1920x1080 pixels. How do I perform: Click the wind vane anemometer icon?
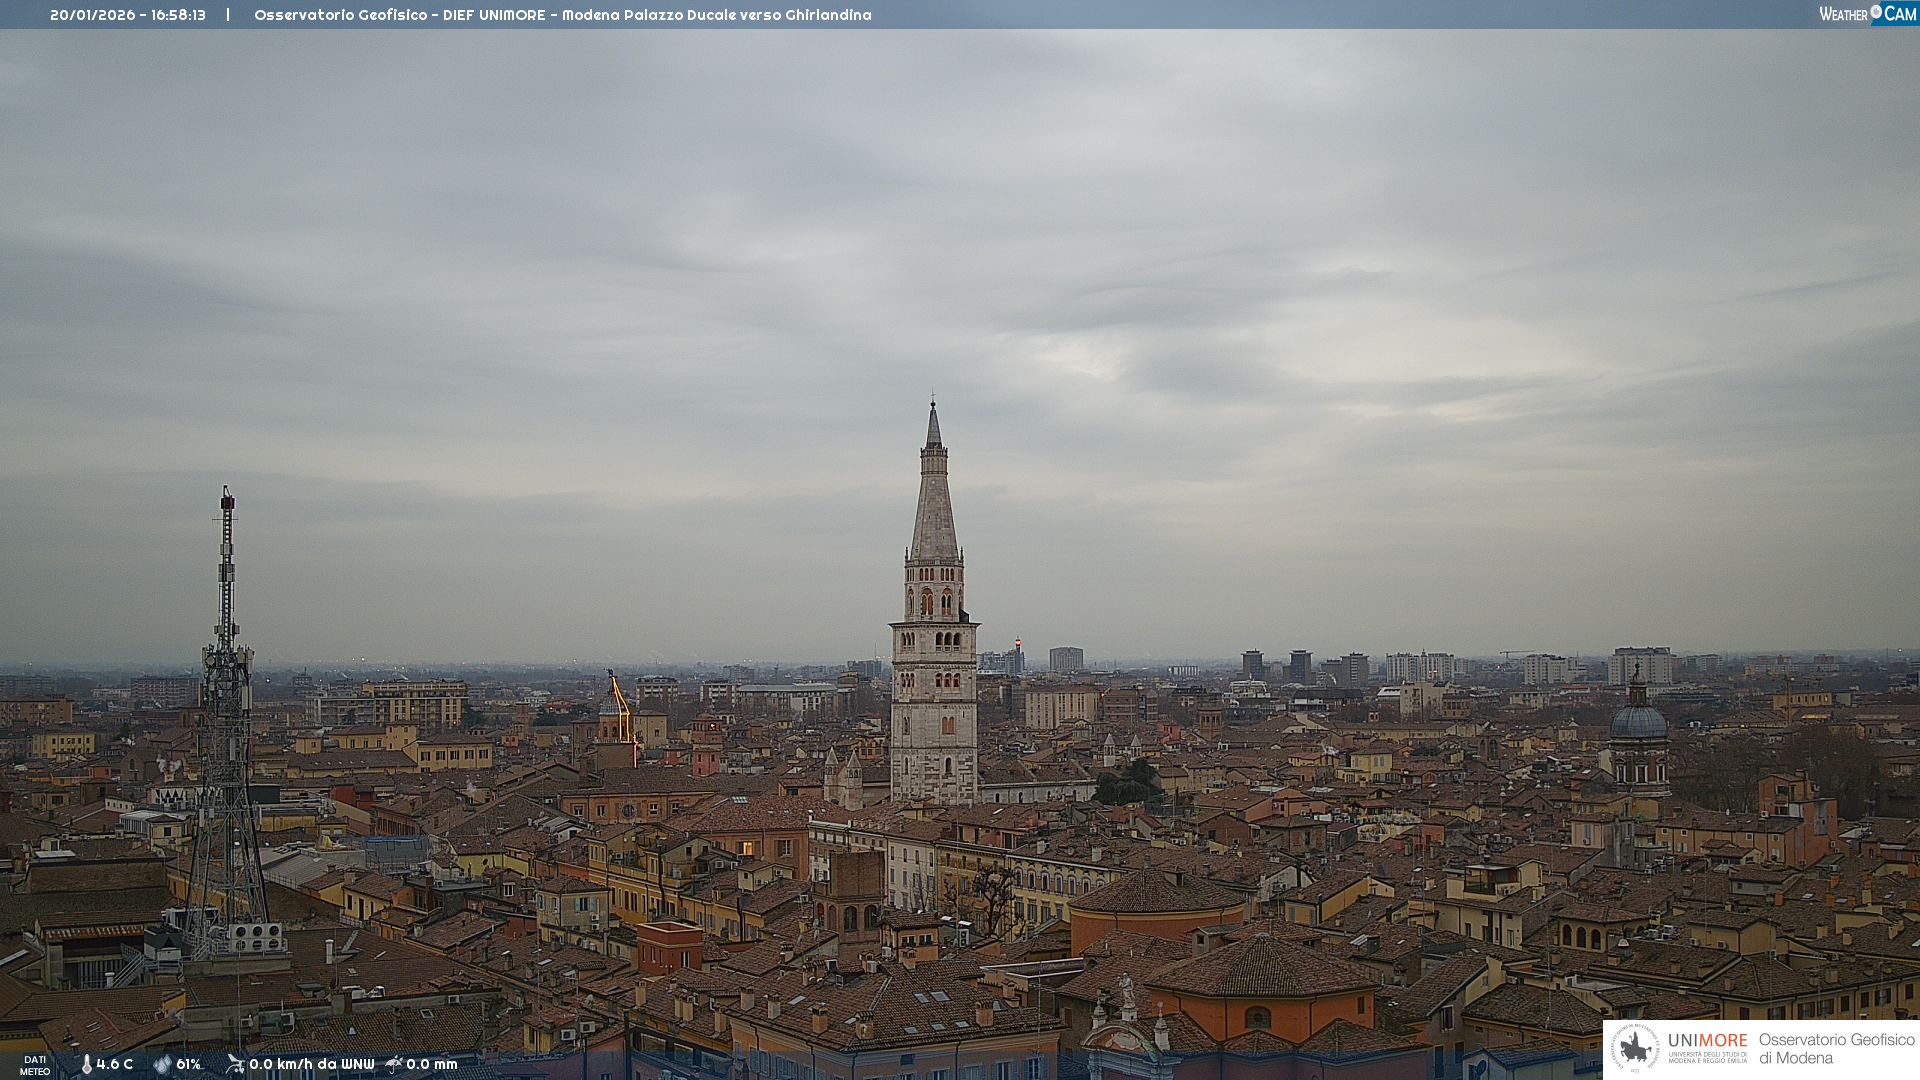[x=235, y=1064]
